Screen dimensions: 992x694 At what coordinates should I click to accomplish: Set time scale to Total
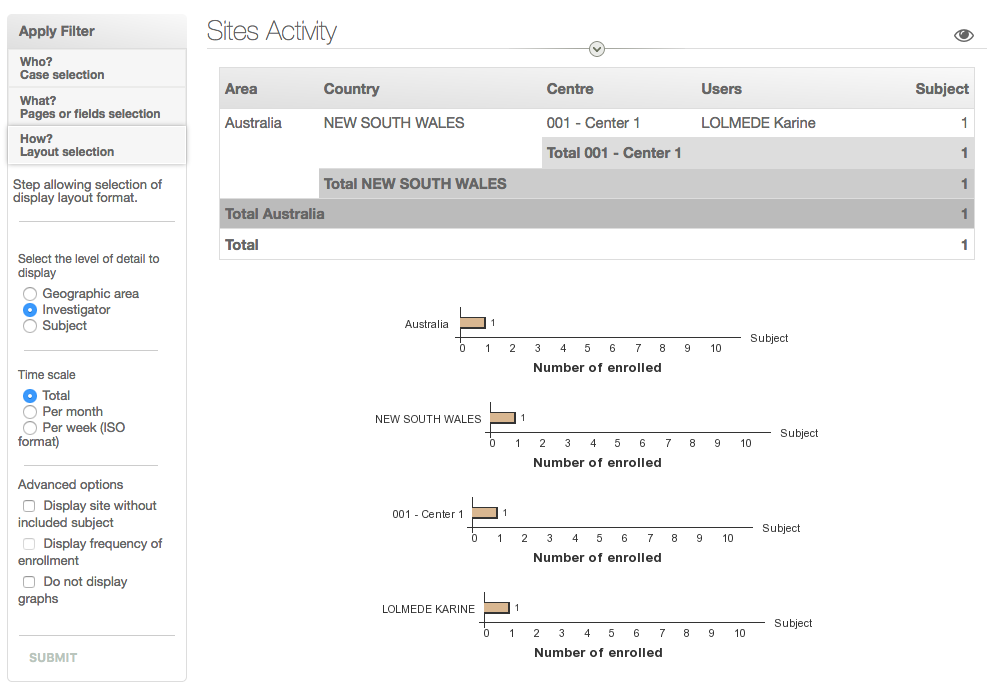tap(30, 396)
